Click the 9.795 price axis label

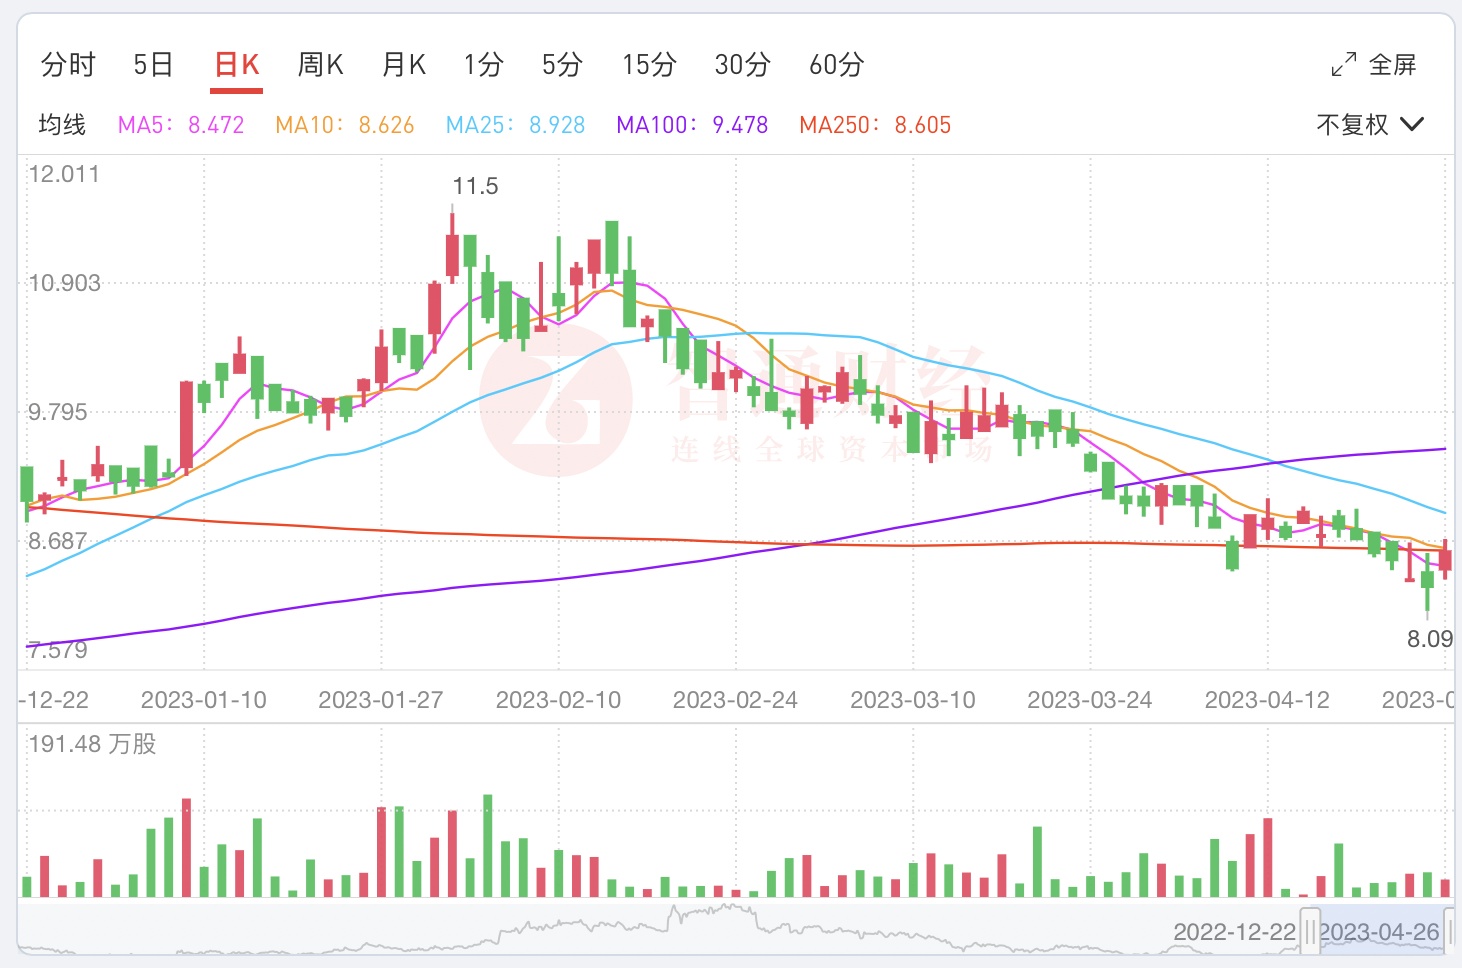pos(58,412)
